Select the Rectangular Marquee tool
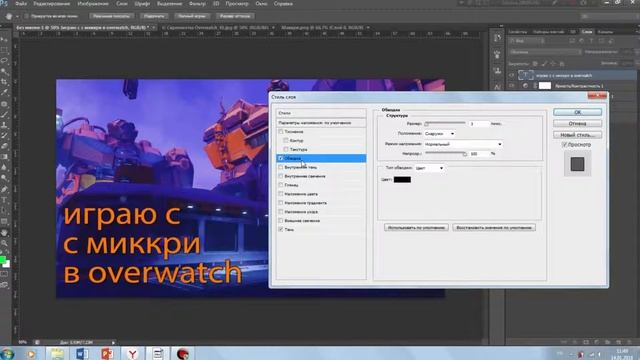 pos(4,50)
